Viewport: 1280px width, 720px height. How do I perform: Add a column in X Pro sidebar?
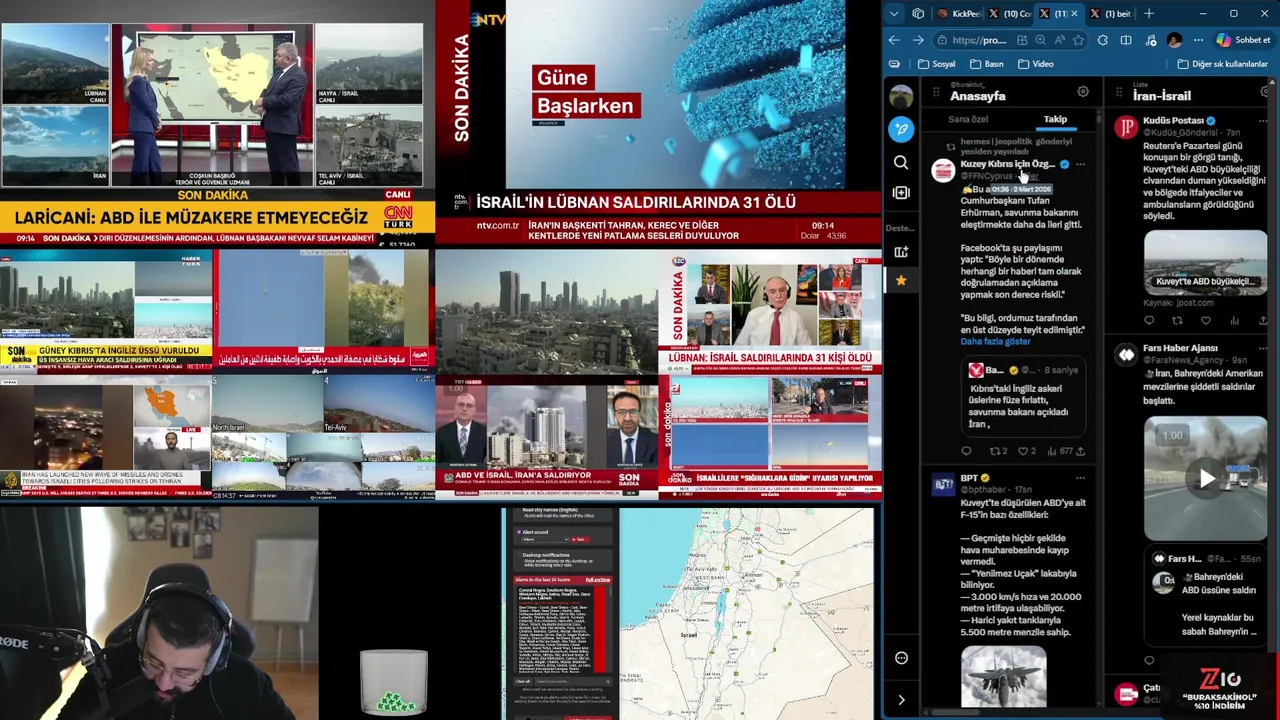(x=901, y=193)
